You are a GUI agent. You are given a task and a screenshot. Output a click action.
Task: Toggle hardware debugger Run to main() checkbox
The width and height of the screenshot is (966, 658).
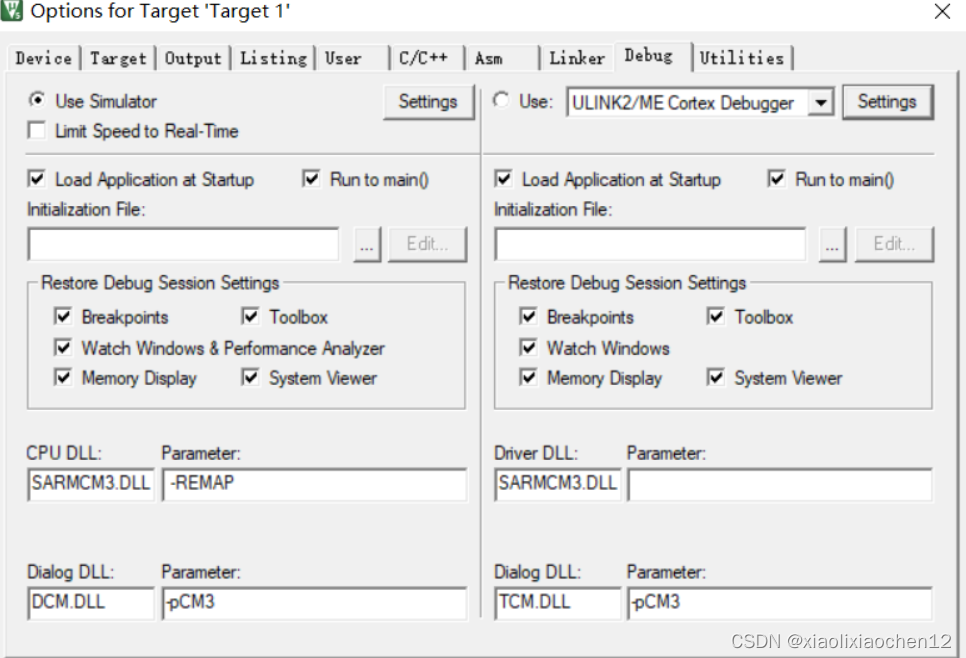click(x=776, y=179)
